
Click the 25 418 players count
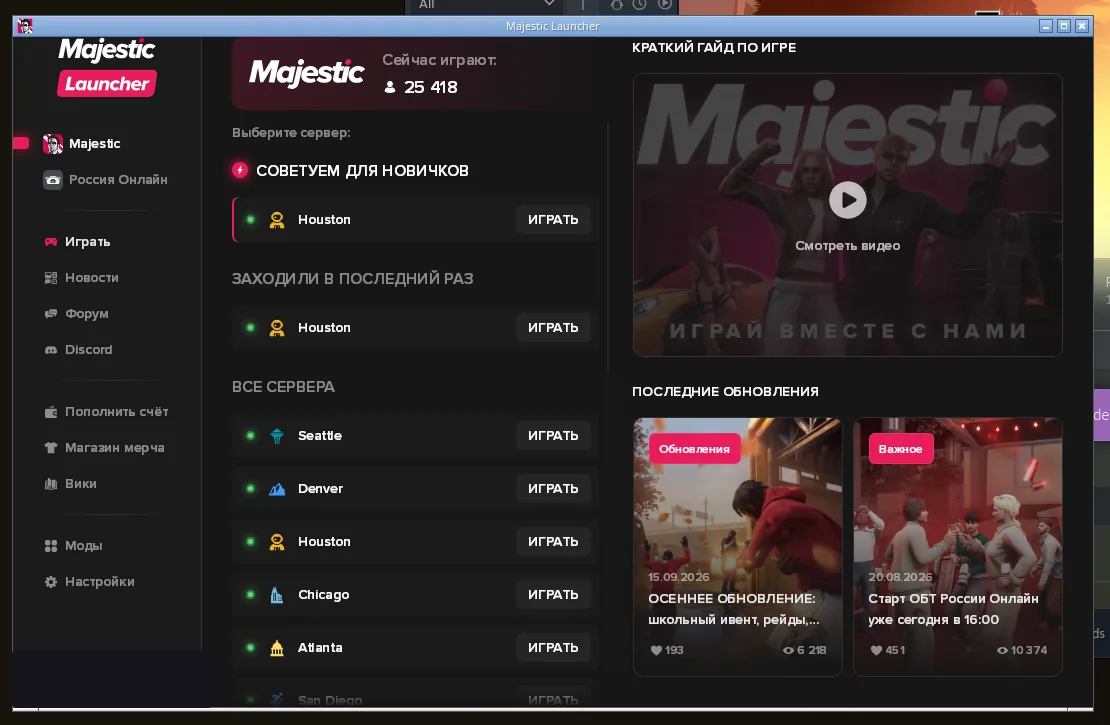point(430,87)
